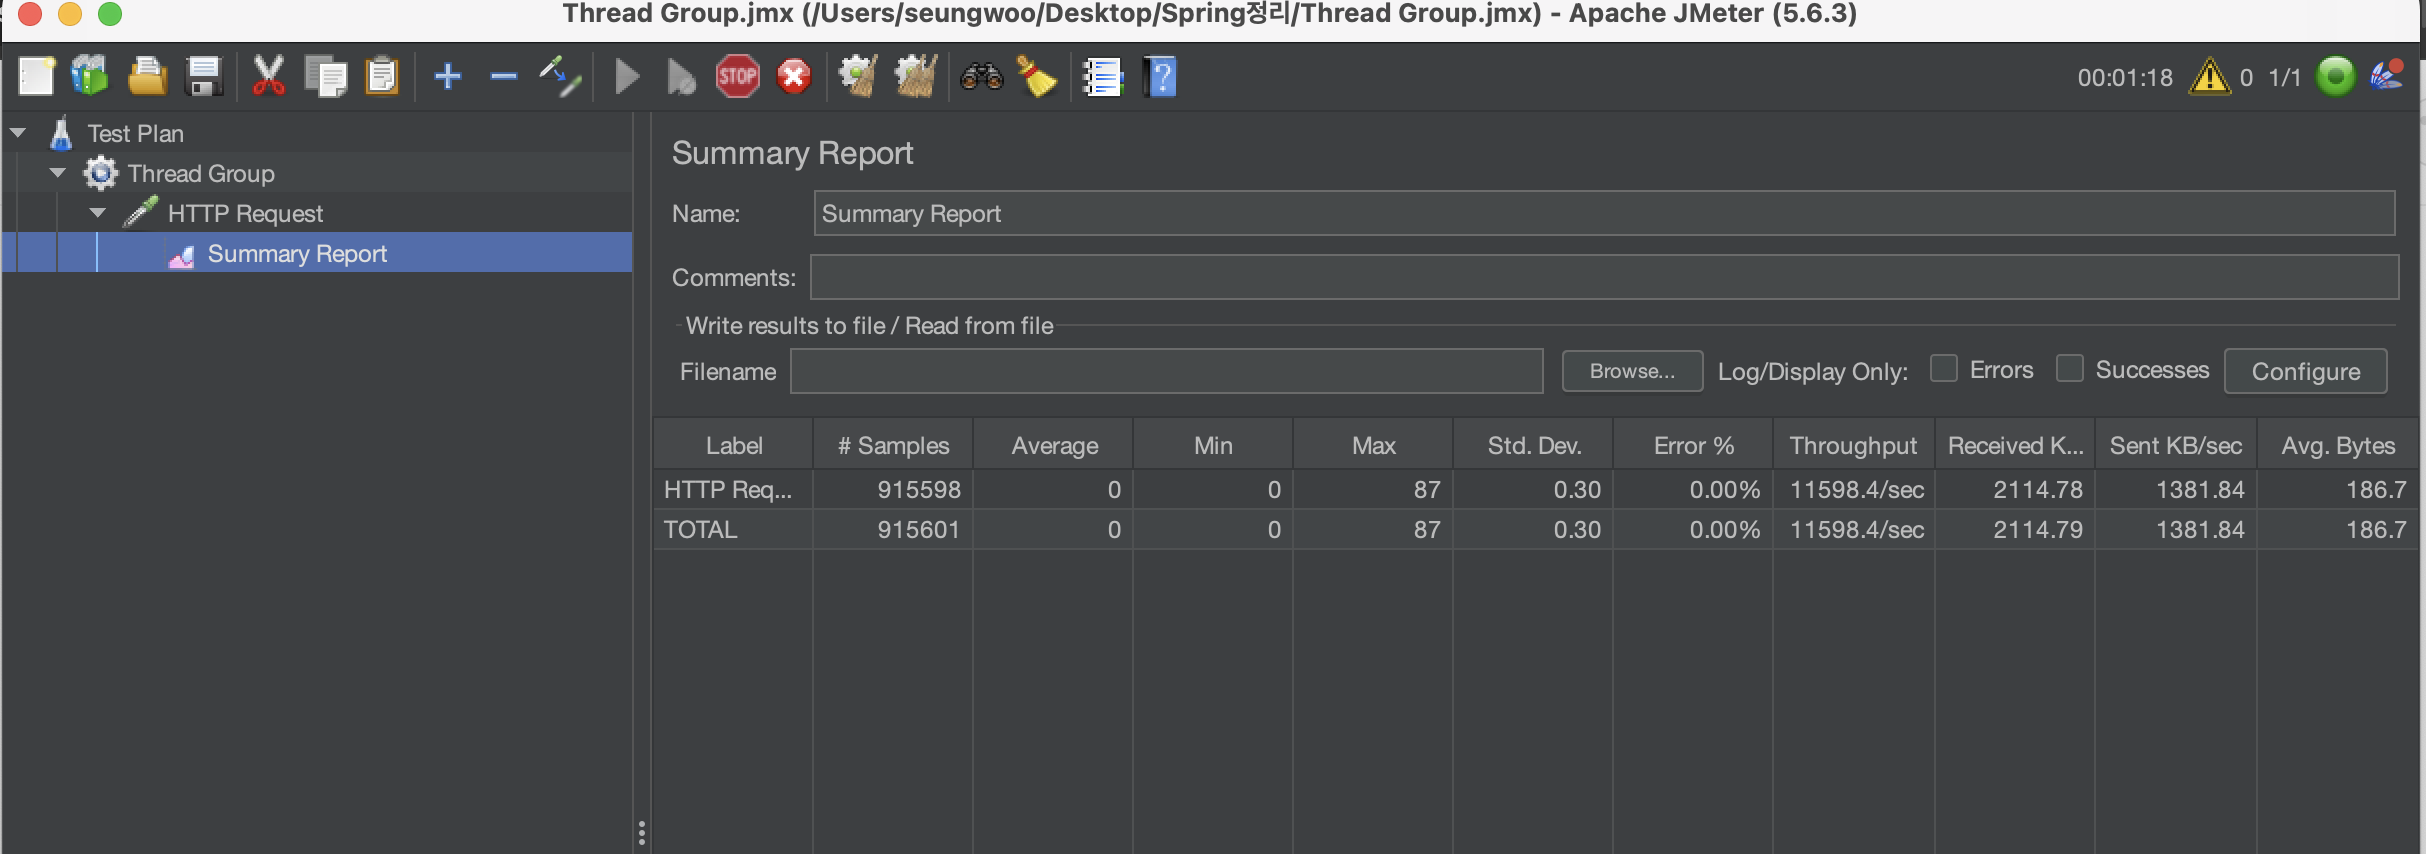Sort table by Error % column header
Viewport: 2426px width, 854px height.
tap(1693, 445)
